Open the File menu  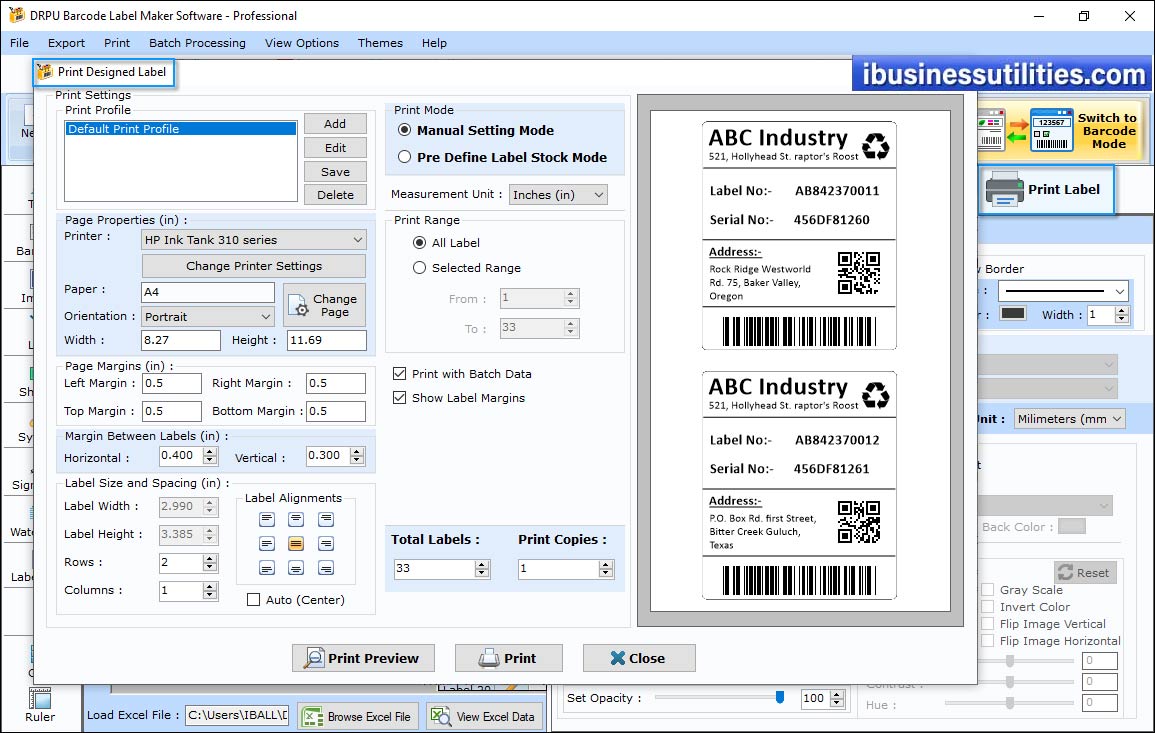tap(19, 43)
